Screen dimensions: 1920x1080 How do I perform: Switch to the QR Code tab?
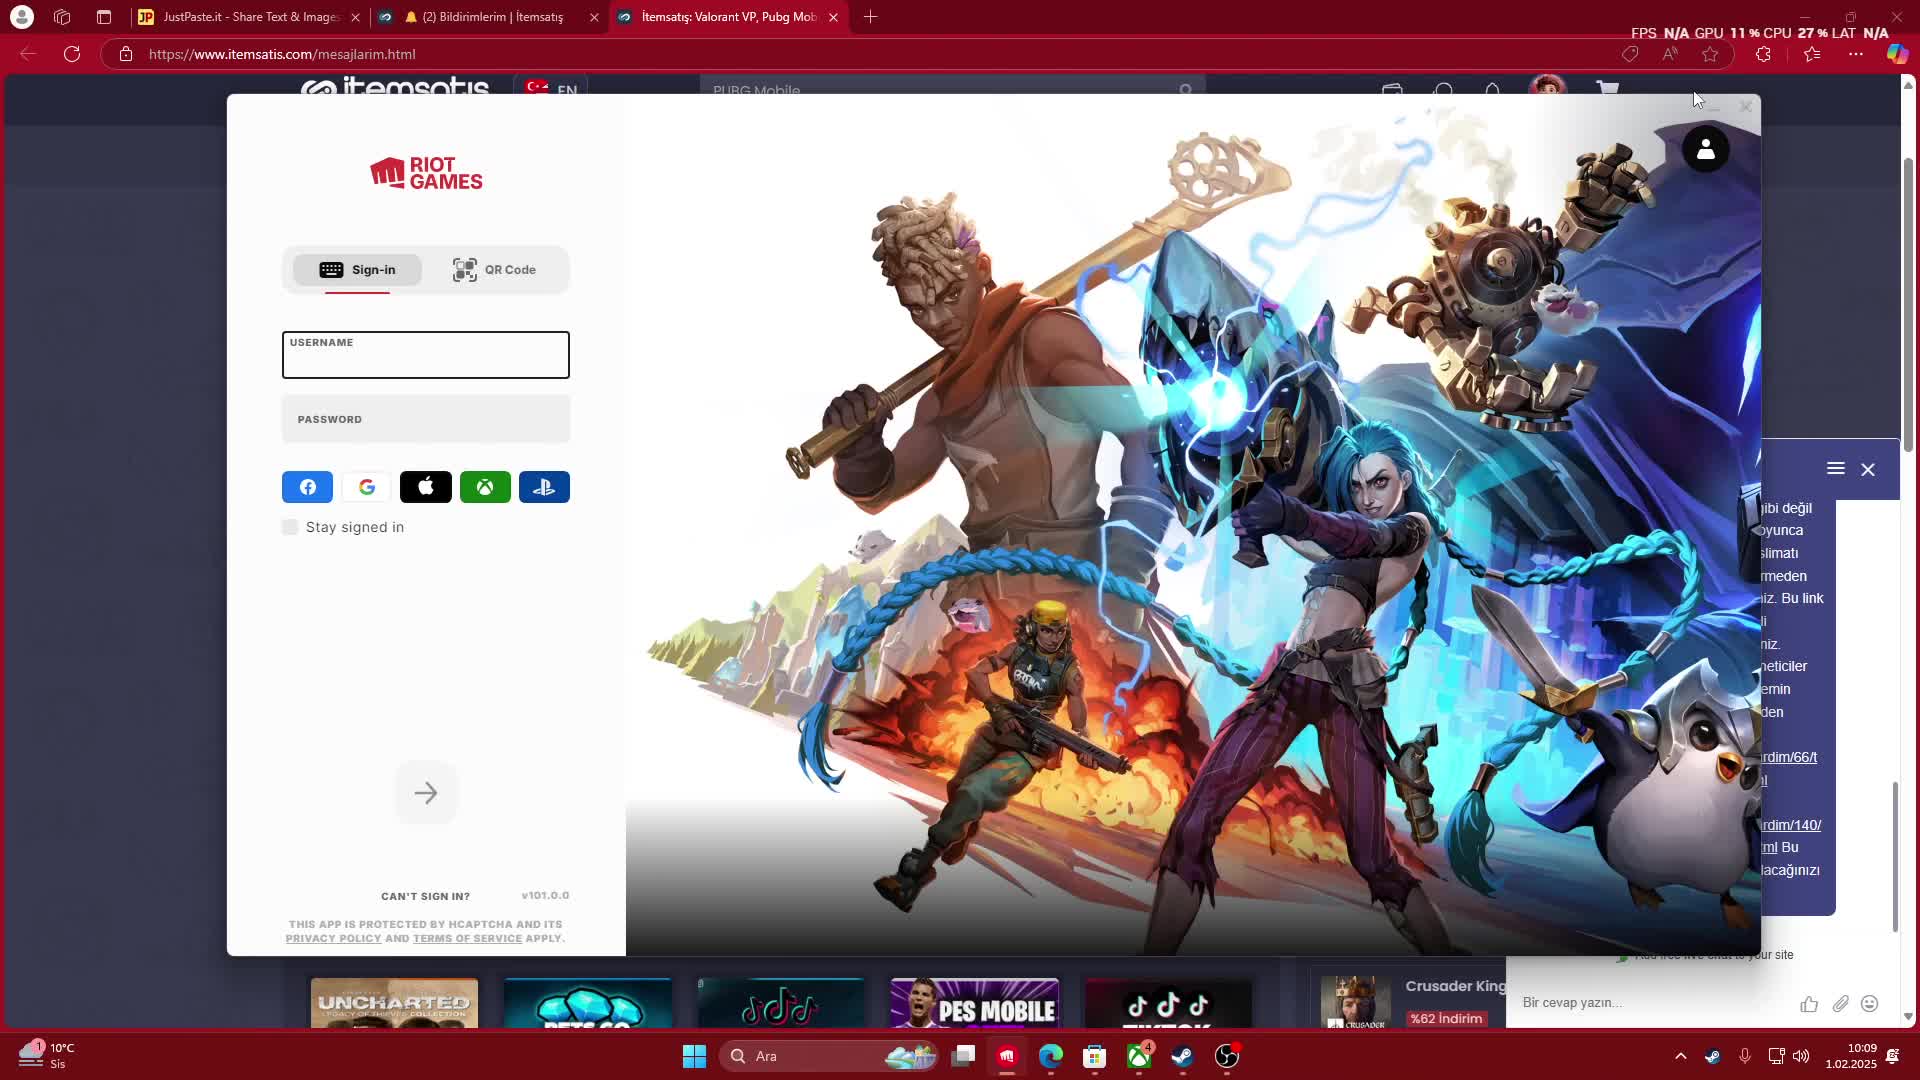tap(495, 270)
